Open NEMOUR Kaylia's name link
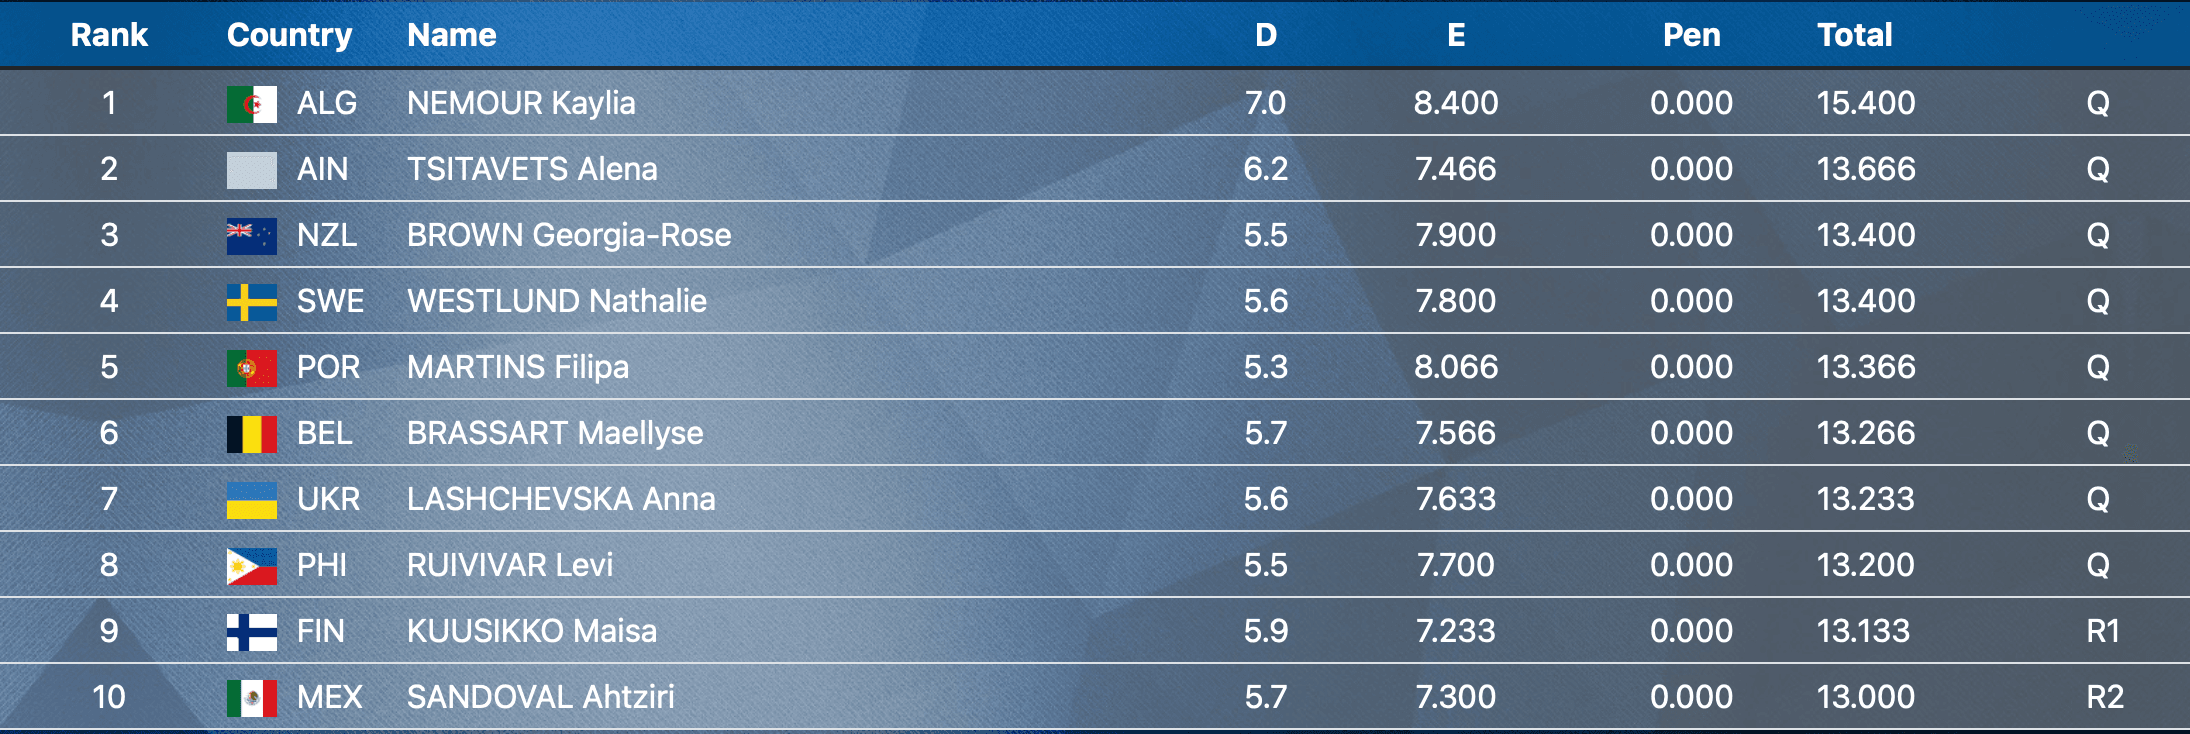Image resolution: width=2190 pixels, height=734 pixels. [x=521, y=103]
